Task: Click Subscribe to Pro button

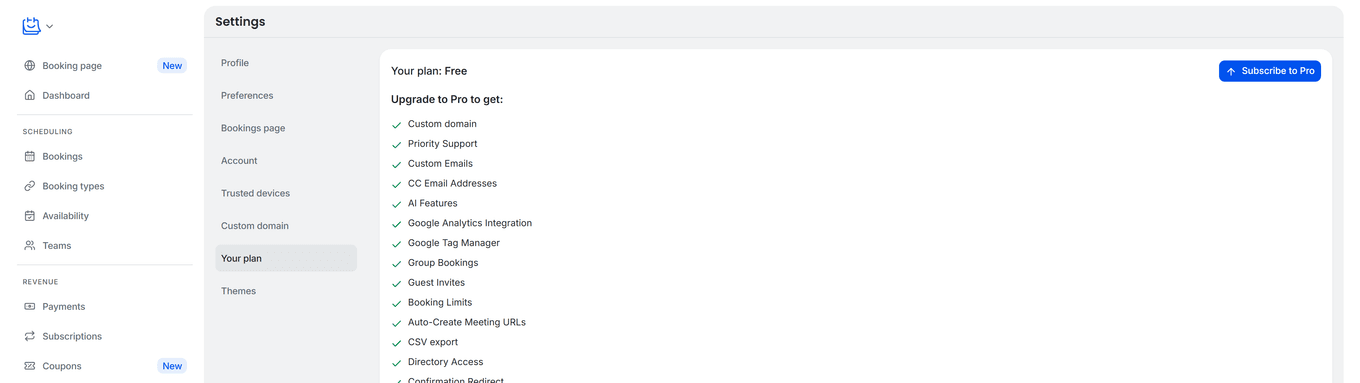Action: tap(1269, 71)
